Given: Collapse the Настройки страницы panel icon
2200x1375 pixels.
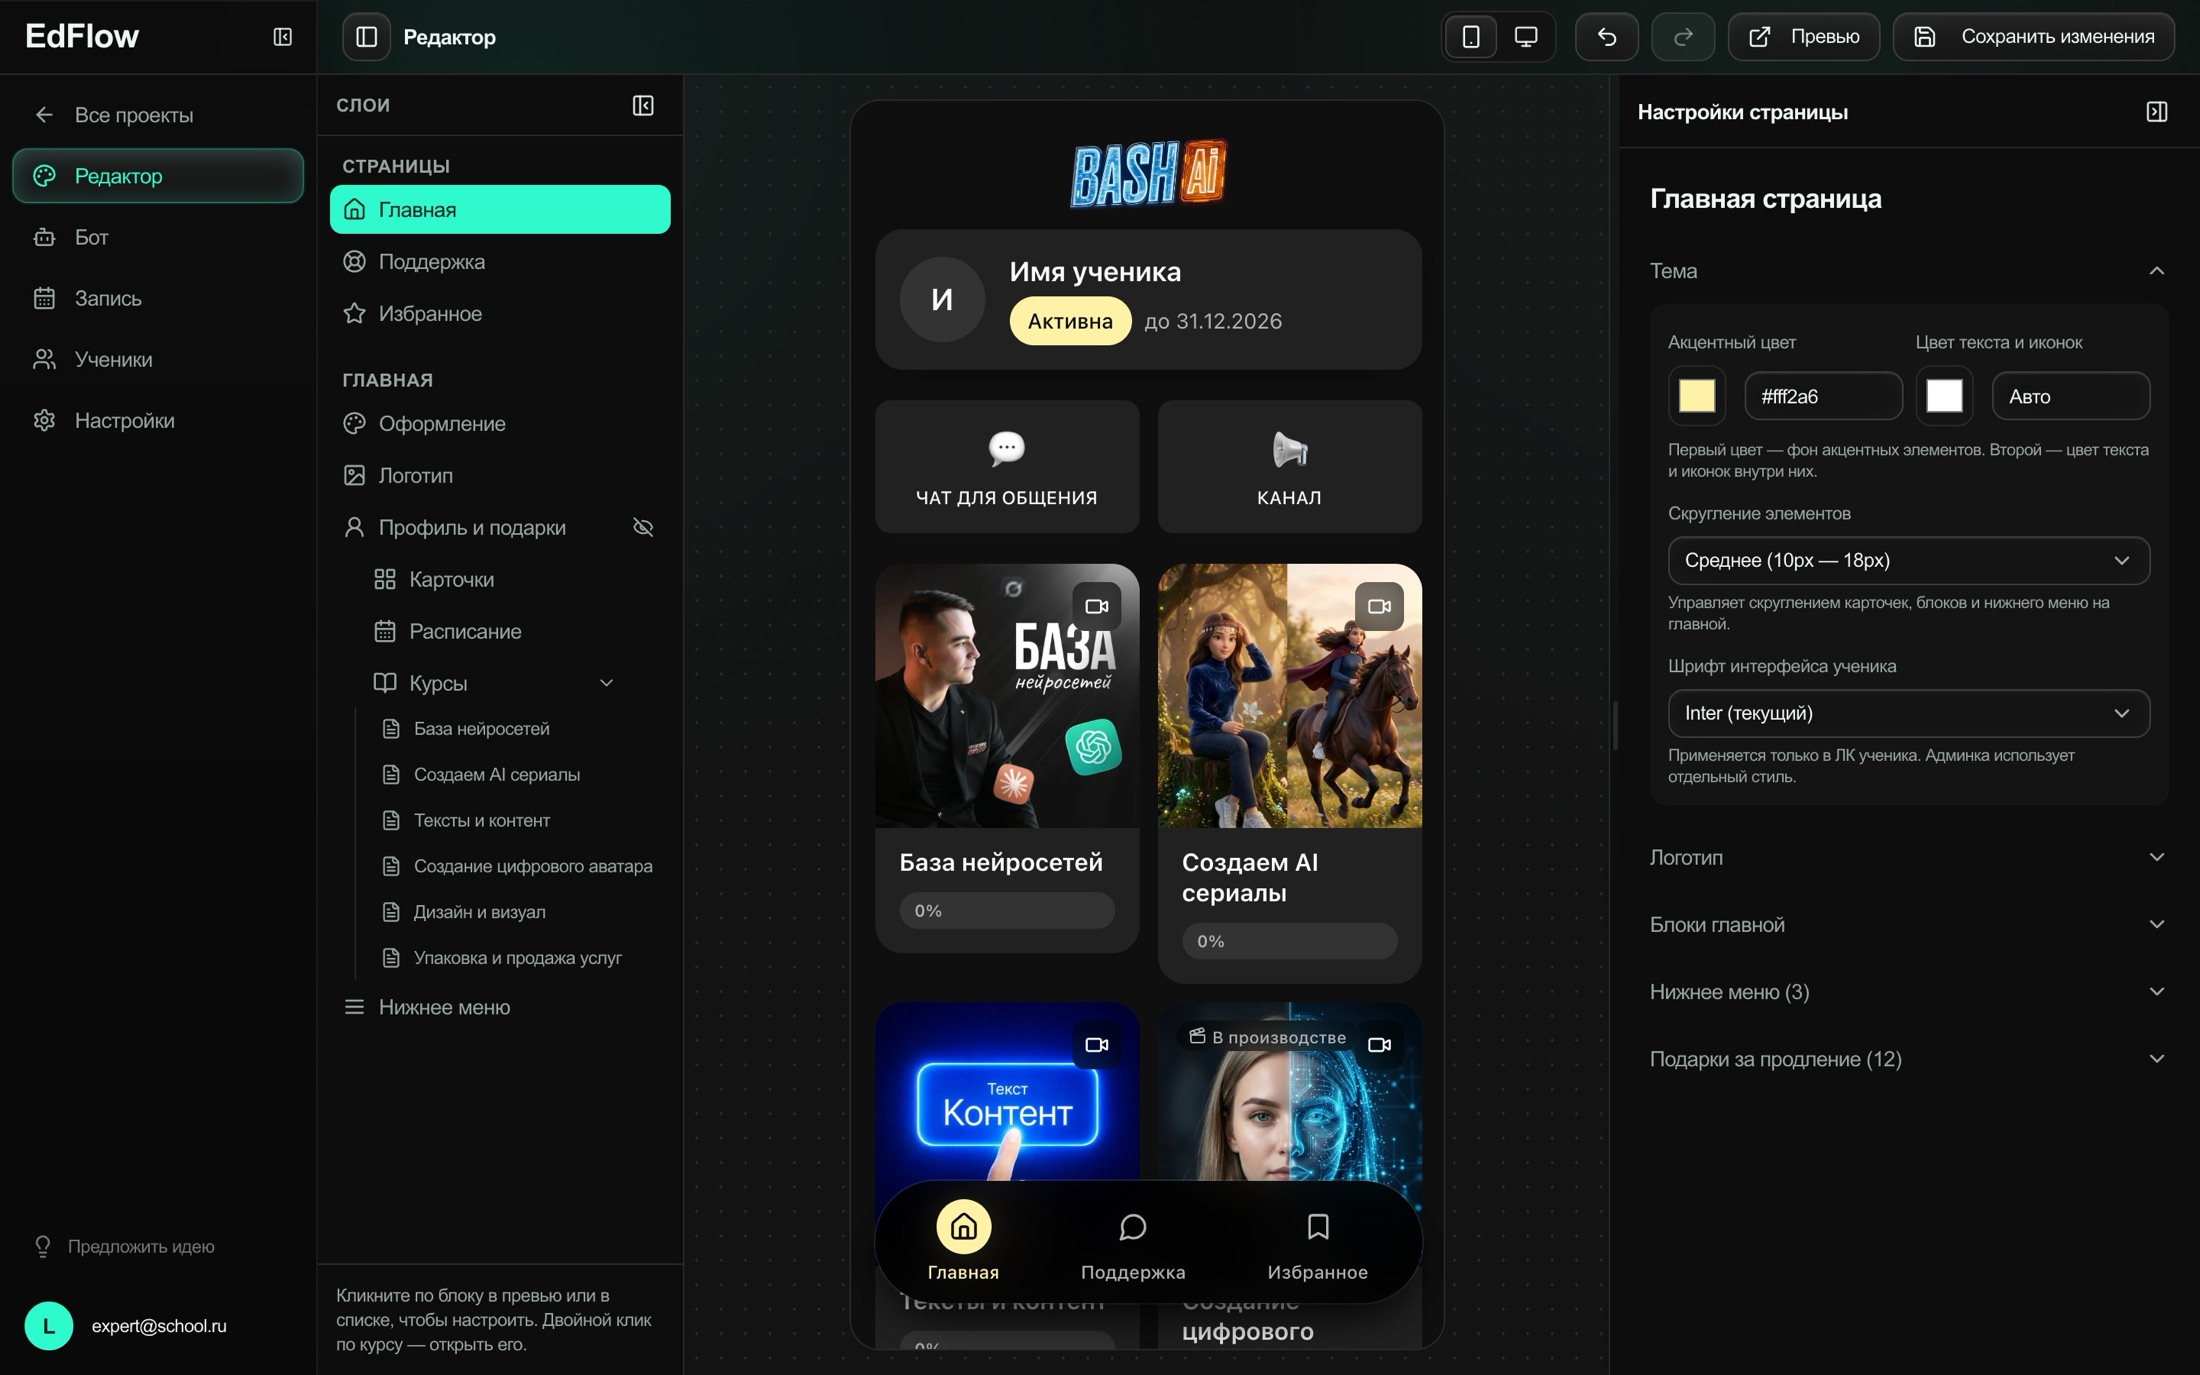Looking at the screenshot, I should click(x=2157, y=112).
